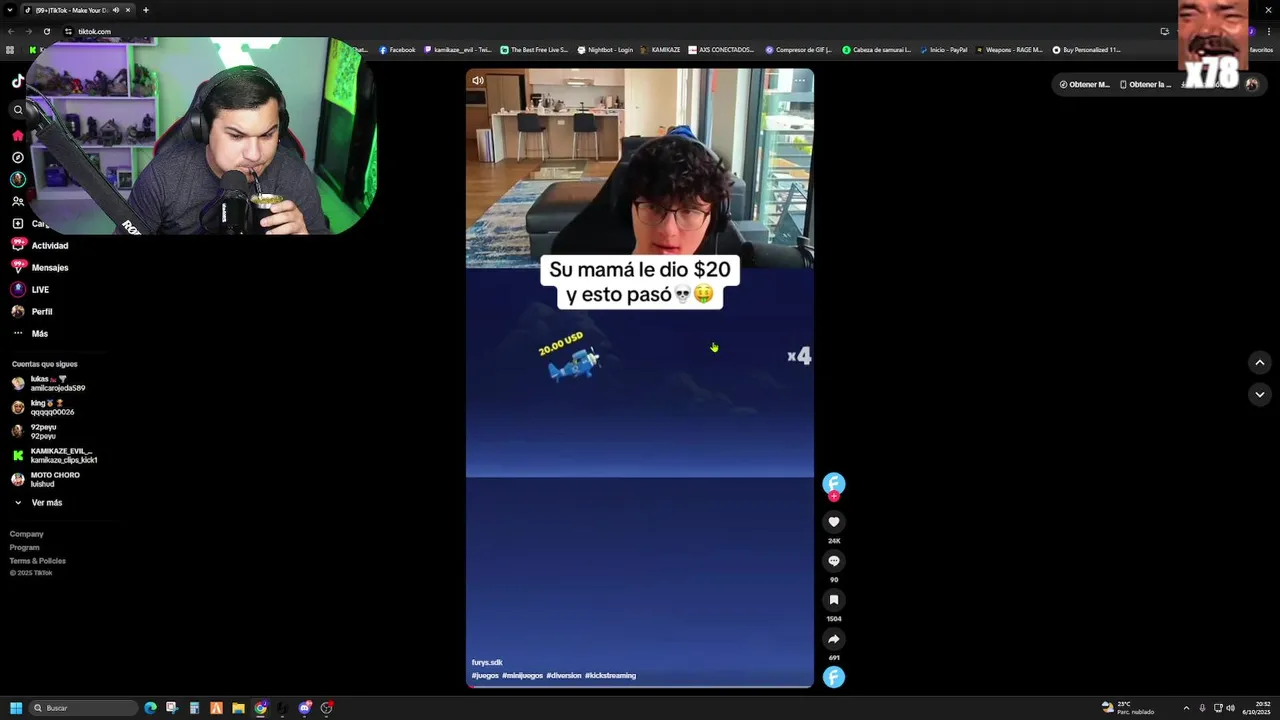The image size is (1280, 720).
Task: Open the #kickstreaming hashtag
Action: pos(610,675)
